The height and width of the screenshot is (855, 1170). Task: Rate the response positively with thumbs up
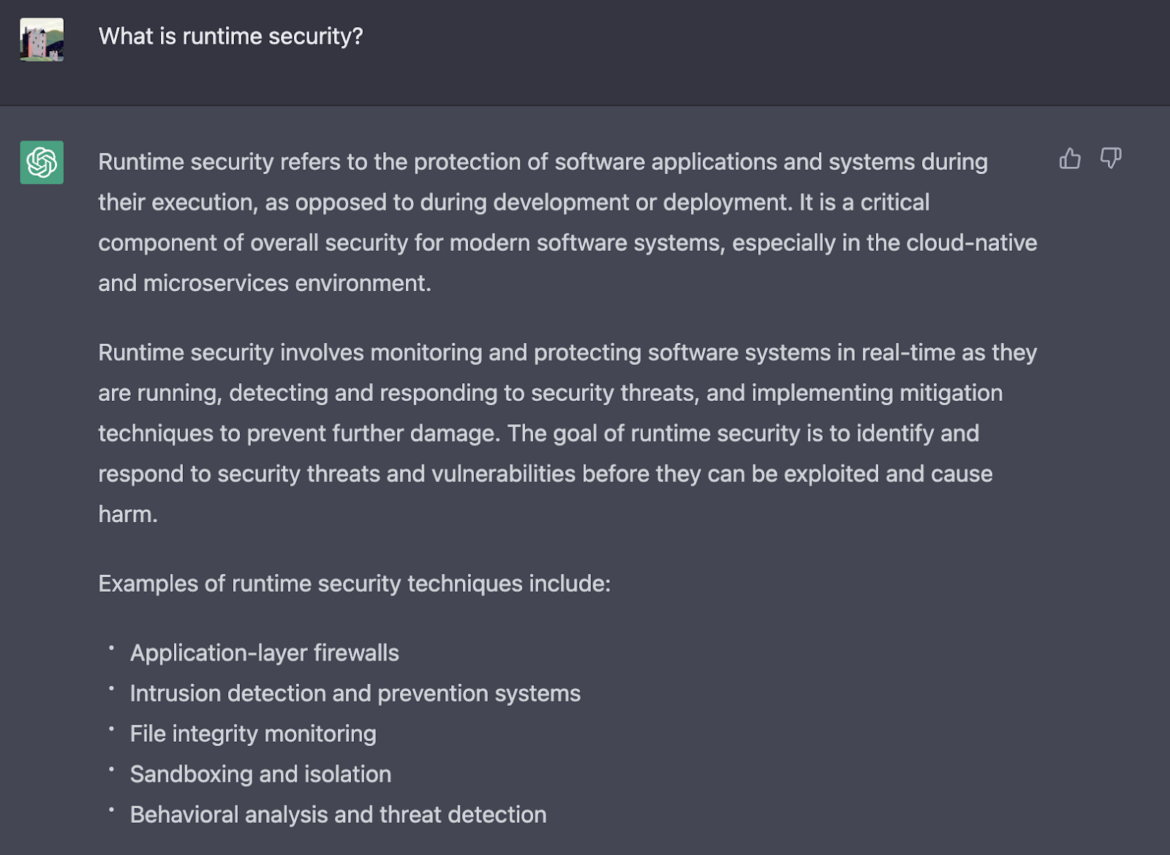pyautogui.click(x=1069, y=159)
